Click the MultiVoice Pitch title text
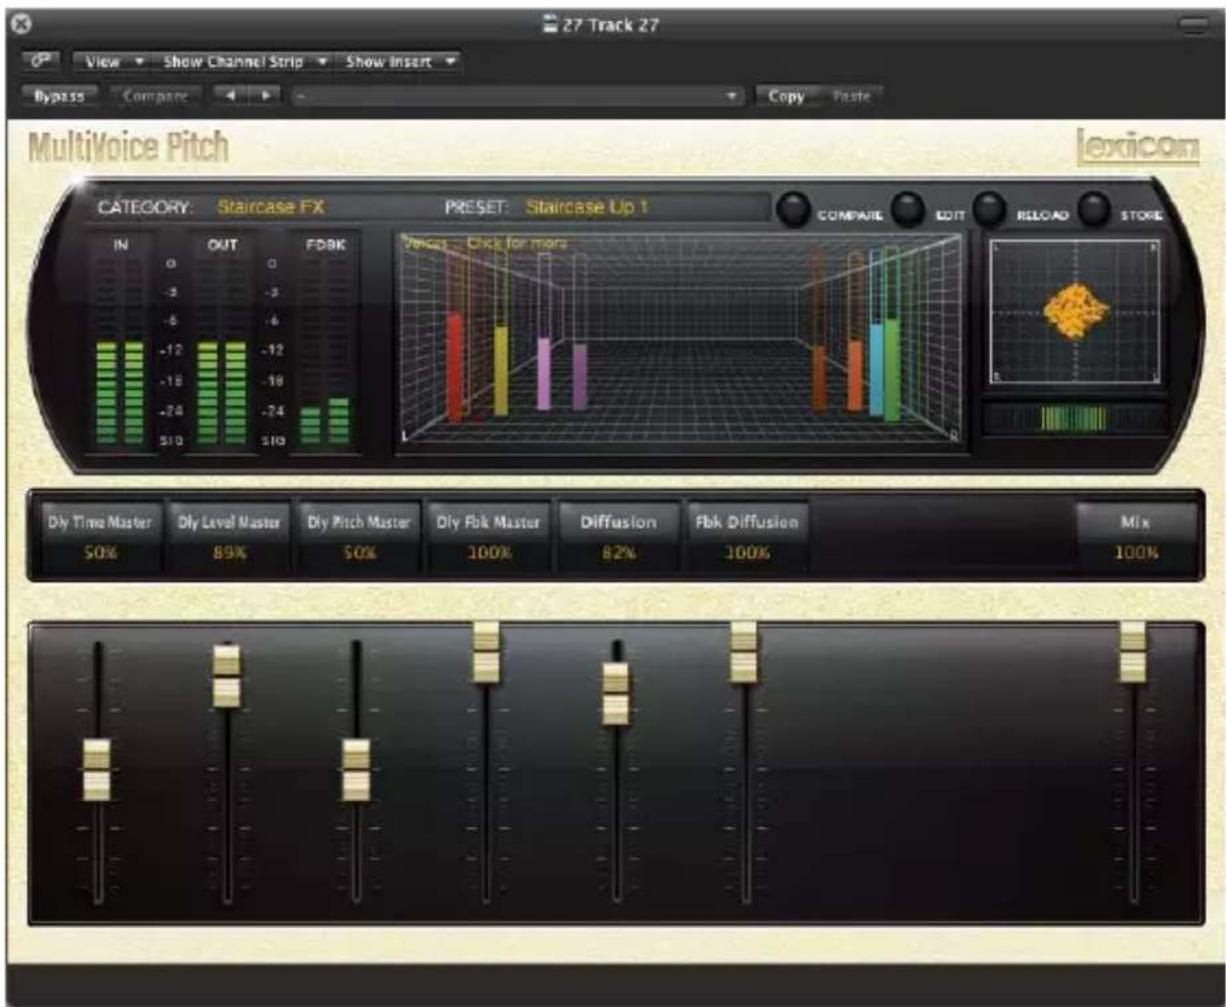The width and height of the screenshot is (1226, 1007). [130, 148]
